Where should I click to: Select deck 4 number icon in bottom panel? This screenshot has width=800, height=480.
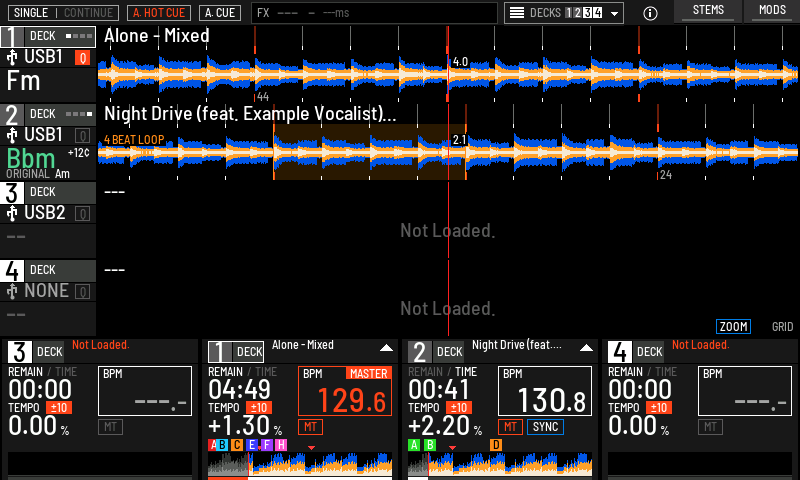click(x=619, y=352)
